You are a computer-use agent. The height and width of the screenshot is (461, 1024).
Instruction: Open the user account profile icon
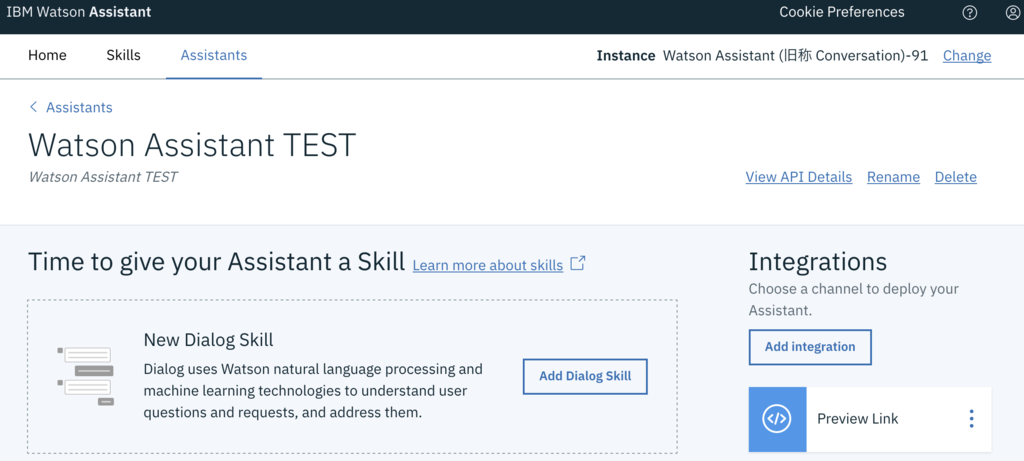click(1012, 13)
